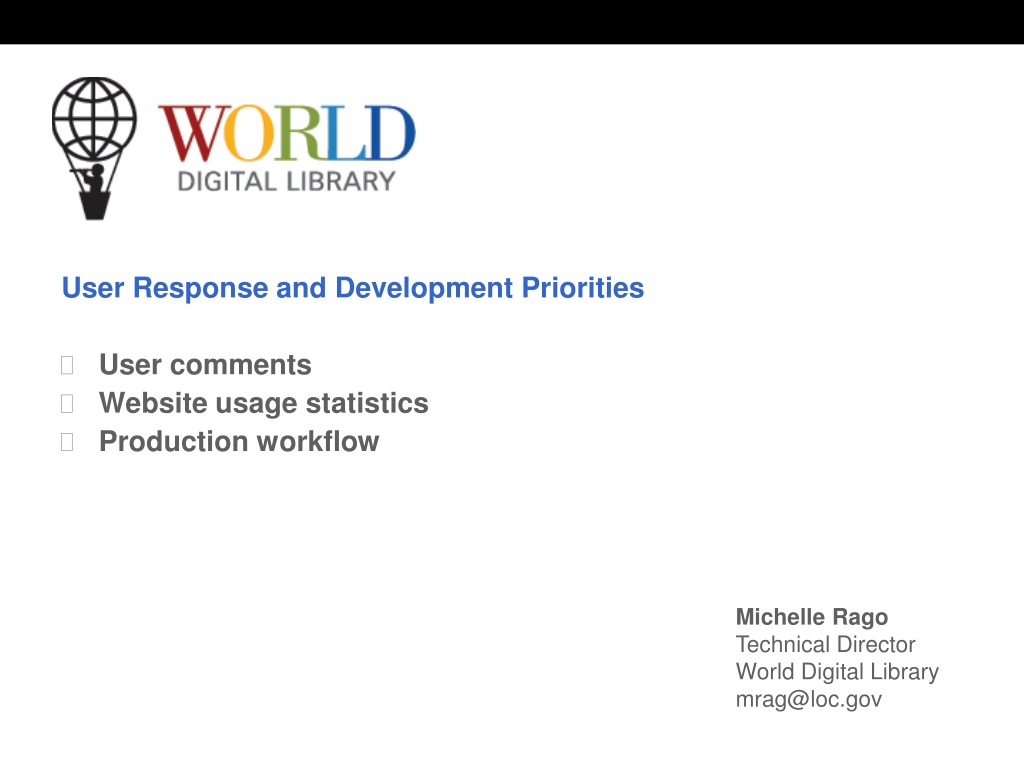Click the hot air balloon globe logo

coord(94,148)
